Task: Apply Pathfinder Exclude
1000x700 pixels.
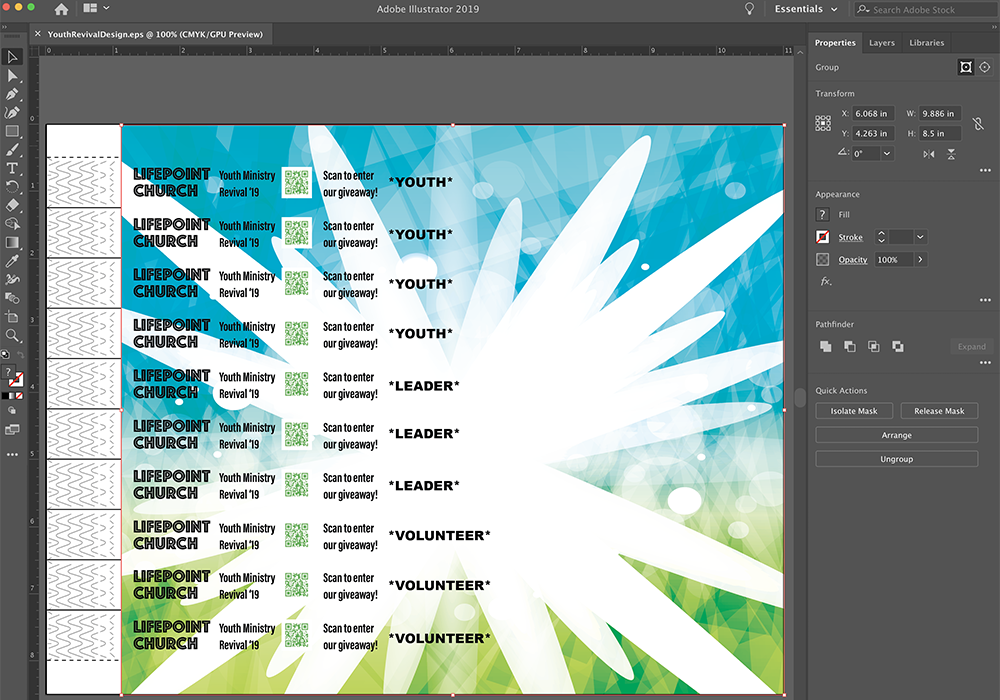Action: click(x=898, y=346)
